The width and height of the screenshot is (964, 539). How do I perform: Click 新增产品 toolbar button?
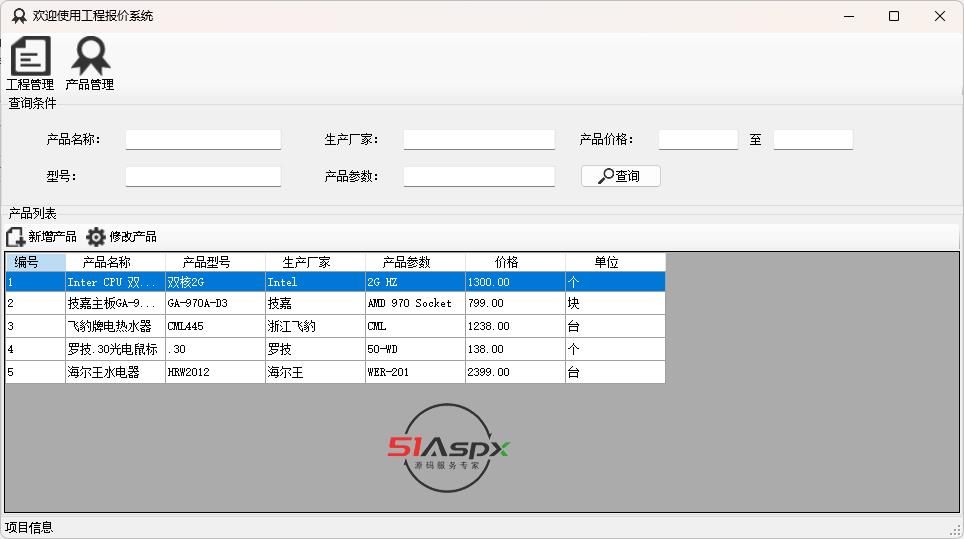(x=42, y=237)
